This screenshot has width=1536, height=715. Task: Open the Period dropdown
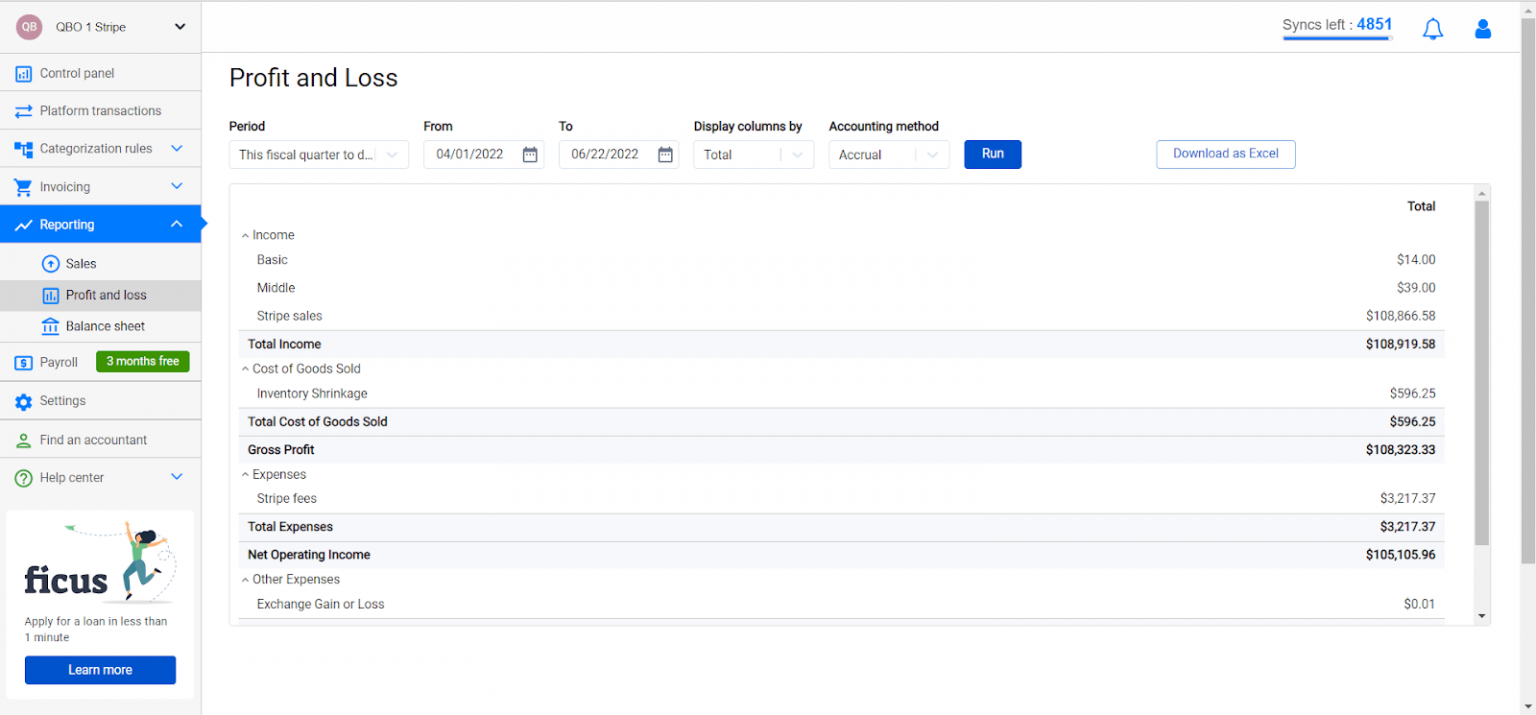318,155
